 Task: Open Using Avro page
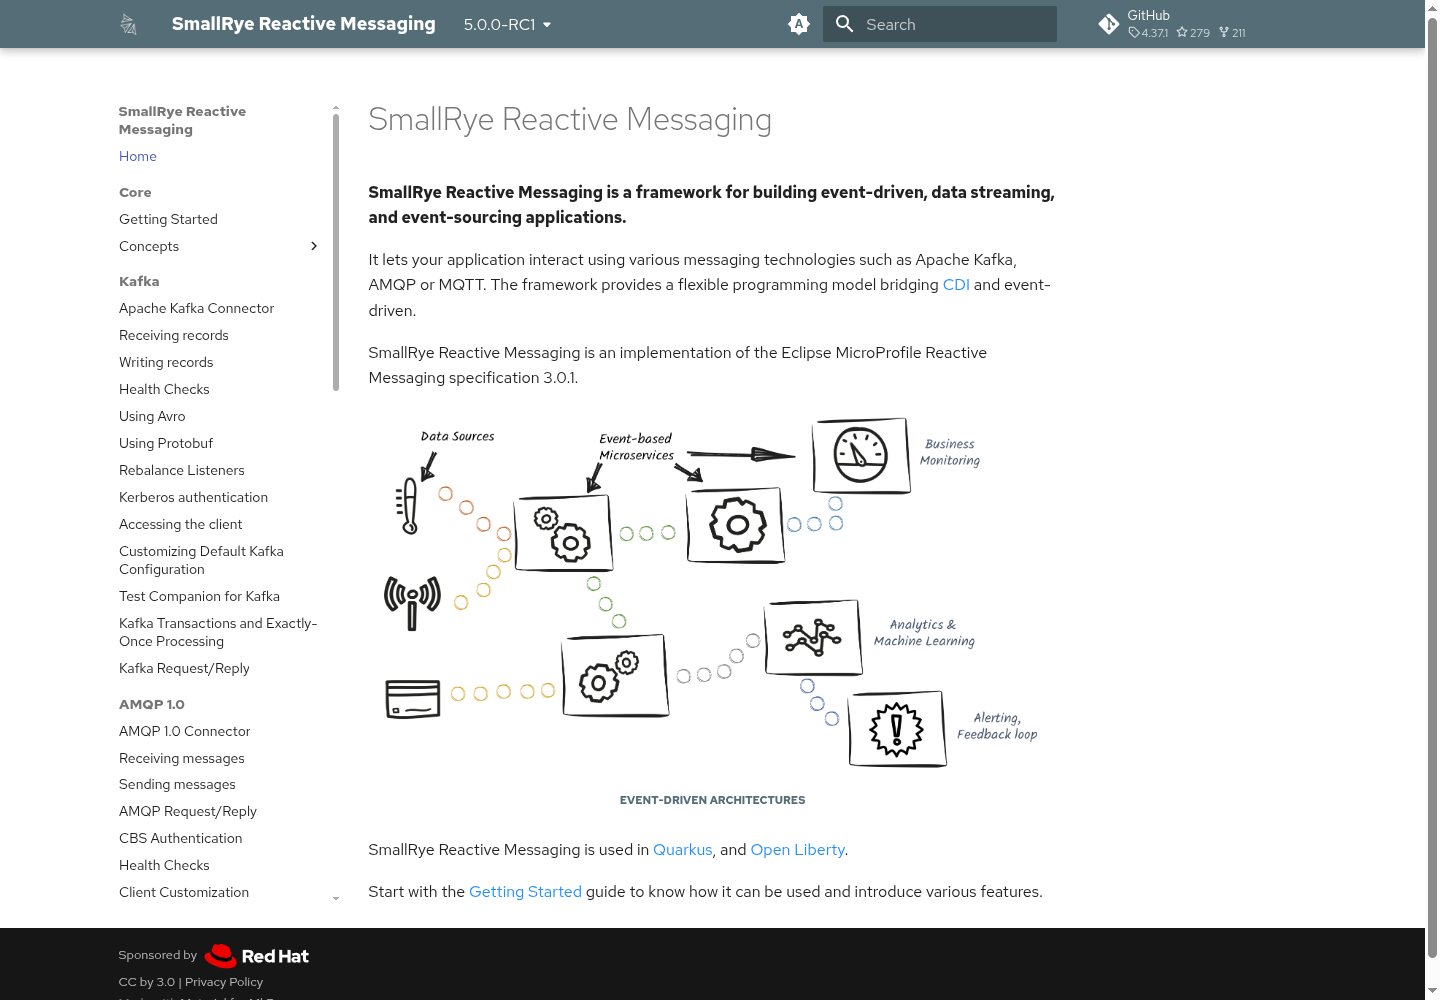coord(152,416)
